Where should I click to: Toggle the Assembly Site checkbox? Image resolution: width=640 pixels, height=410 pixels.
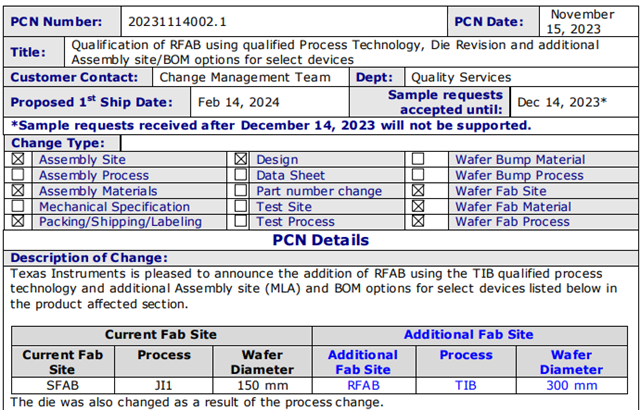point(18,159)
